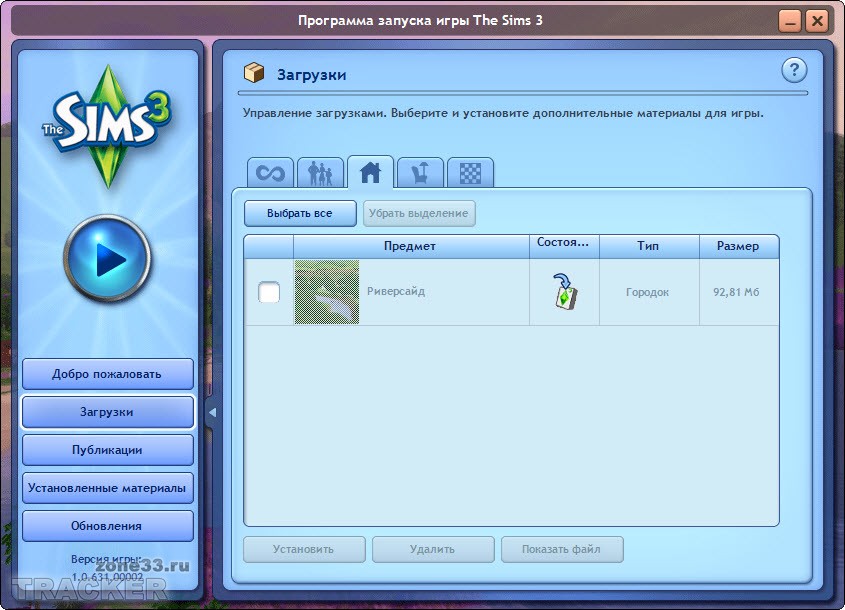Viewport: 845px width, 610px height.
Task: Open the Установленные материалы section
Action: pos(107,488)
